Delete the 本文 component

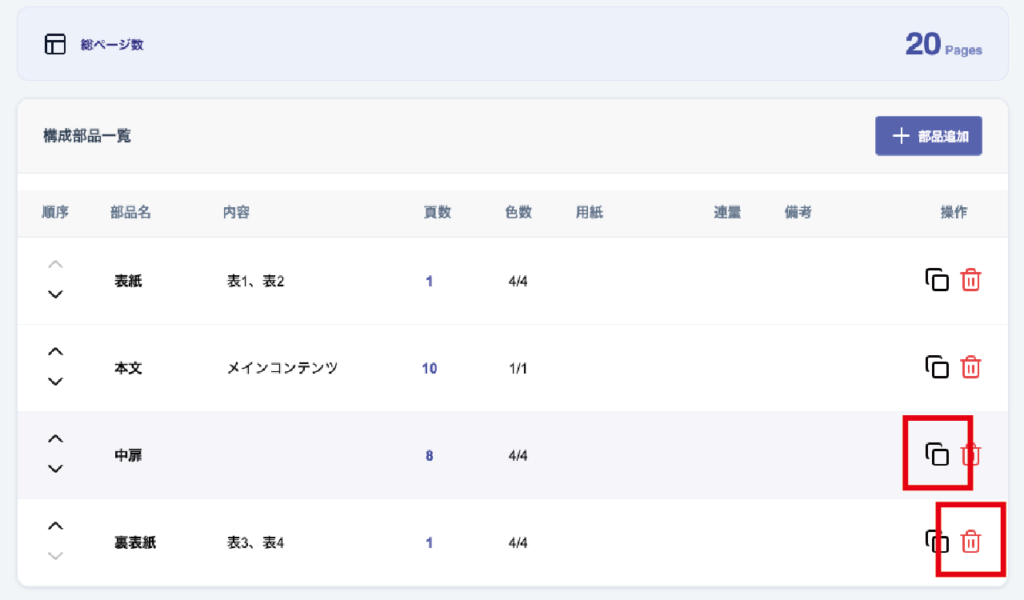pos(970,368)
